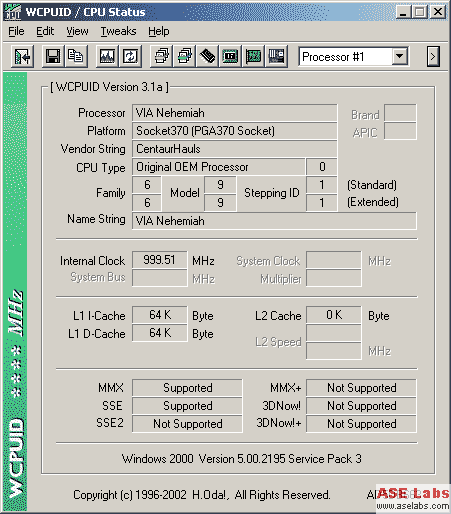The image size is (451, 514).
Task: Open the Processor #1 dropdown arrow
Action: click(399, 56)
